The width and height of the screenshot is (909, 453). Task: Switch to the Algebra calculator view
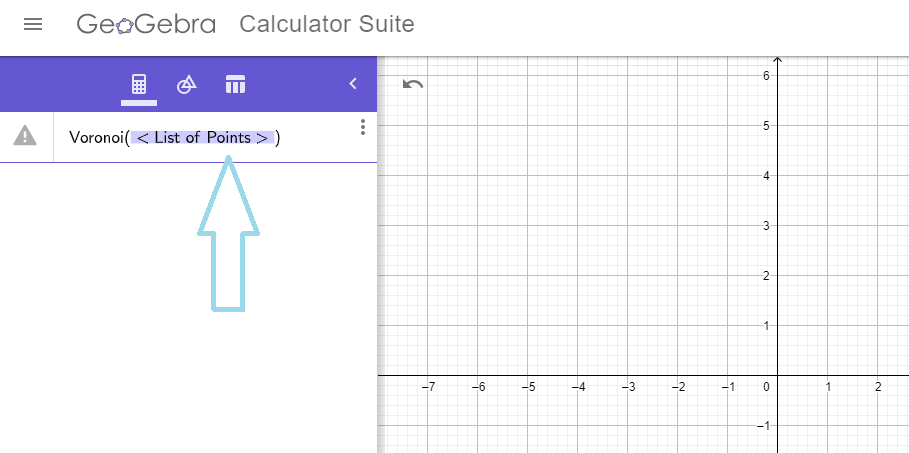pos(139,85)
